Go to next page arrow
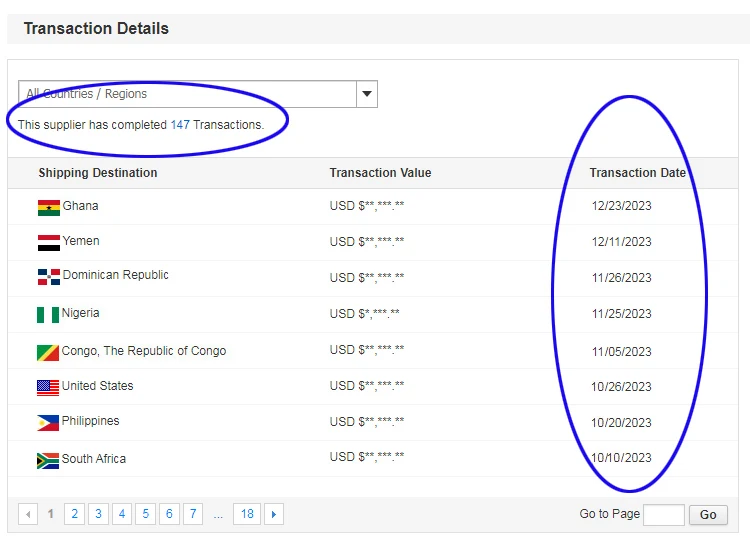 point(274,514)
